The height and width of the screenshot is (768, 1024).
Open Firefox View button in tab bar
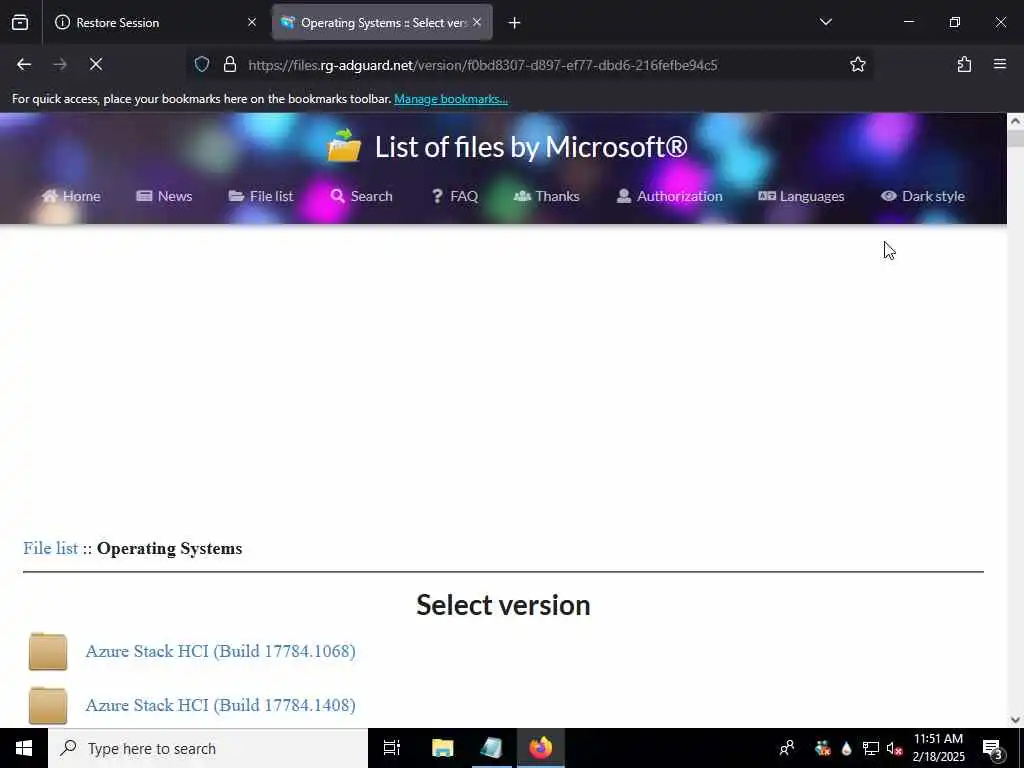(x=20, y=23)
